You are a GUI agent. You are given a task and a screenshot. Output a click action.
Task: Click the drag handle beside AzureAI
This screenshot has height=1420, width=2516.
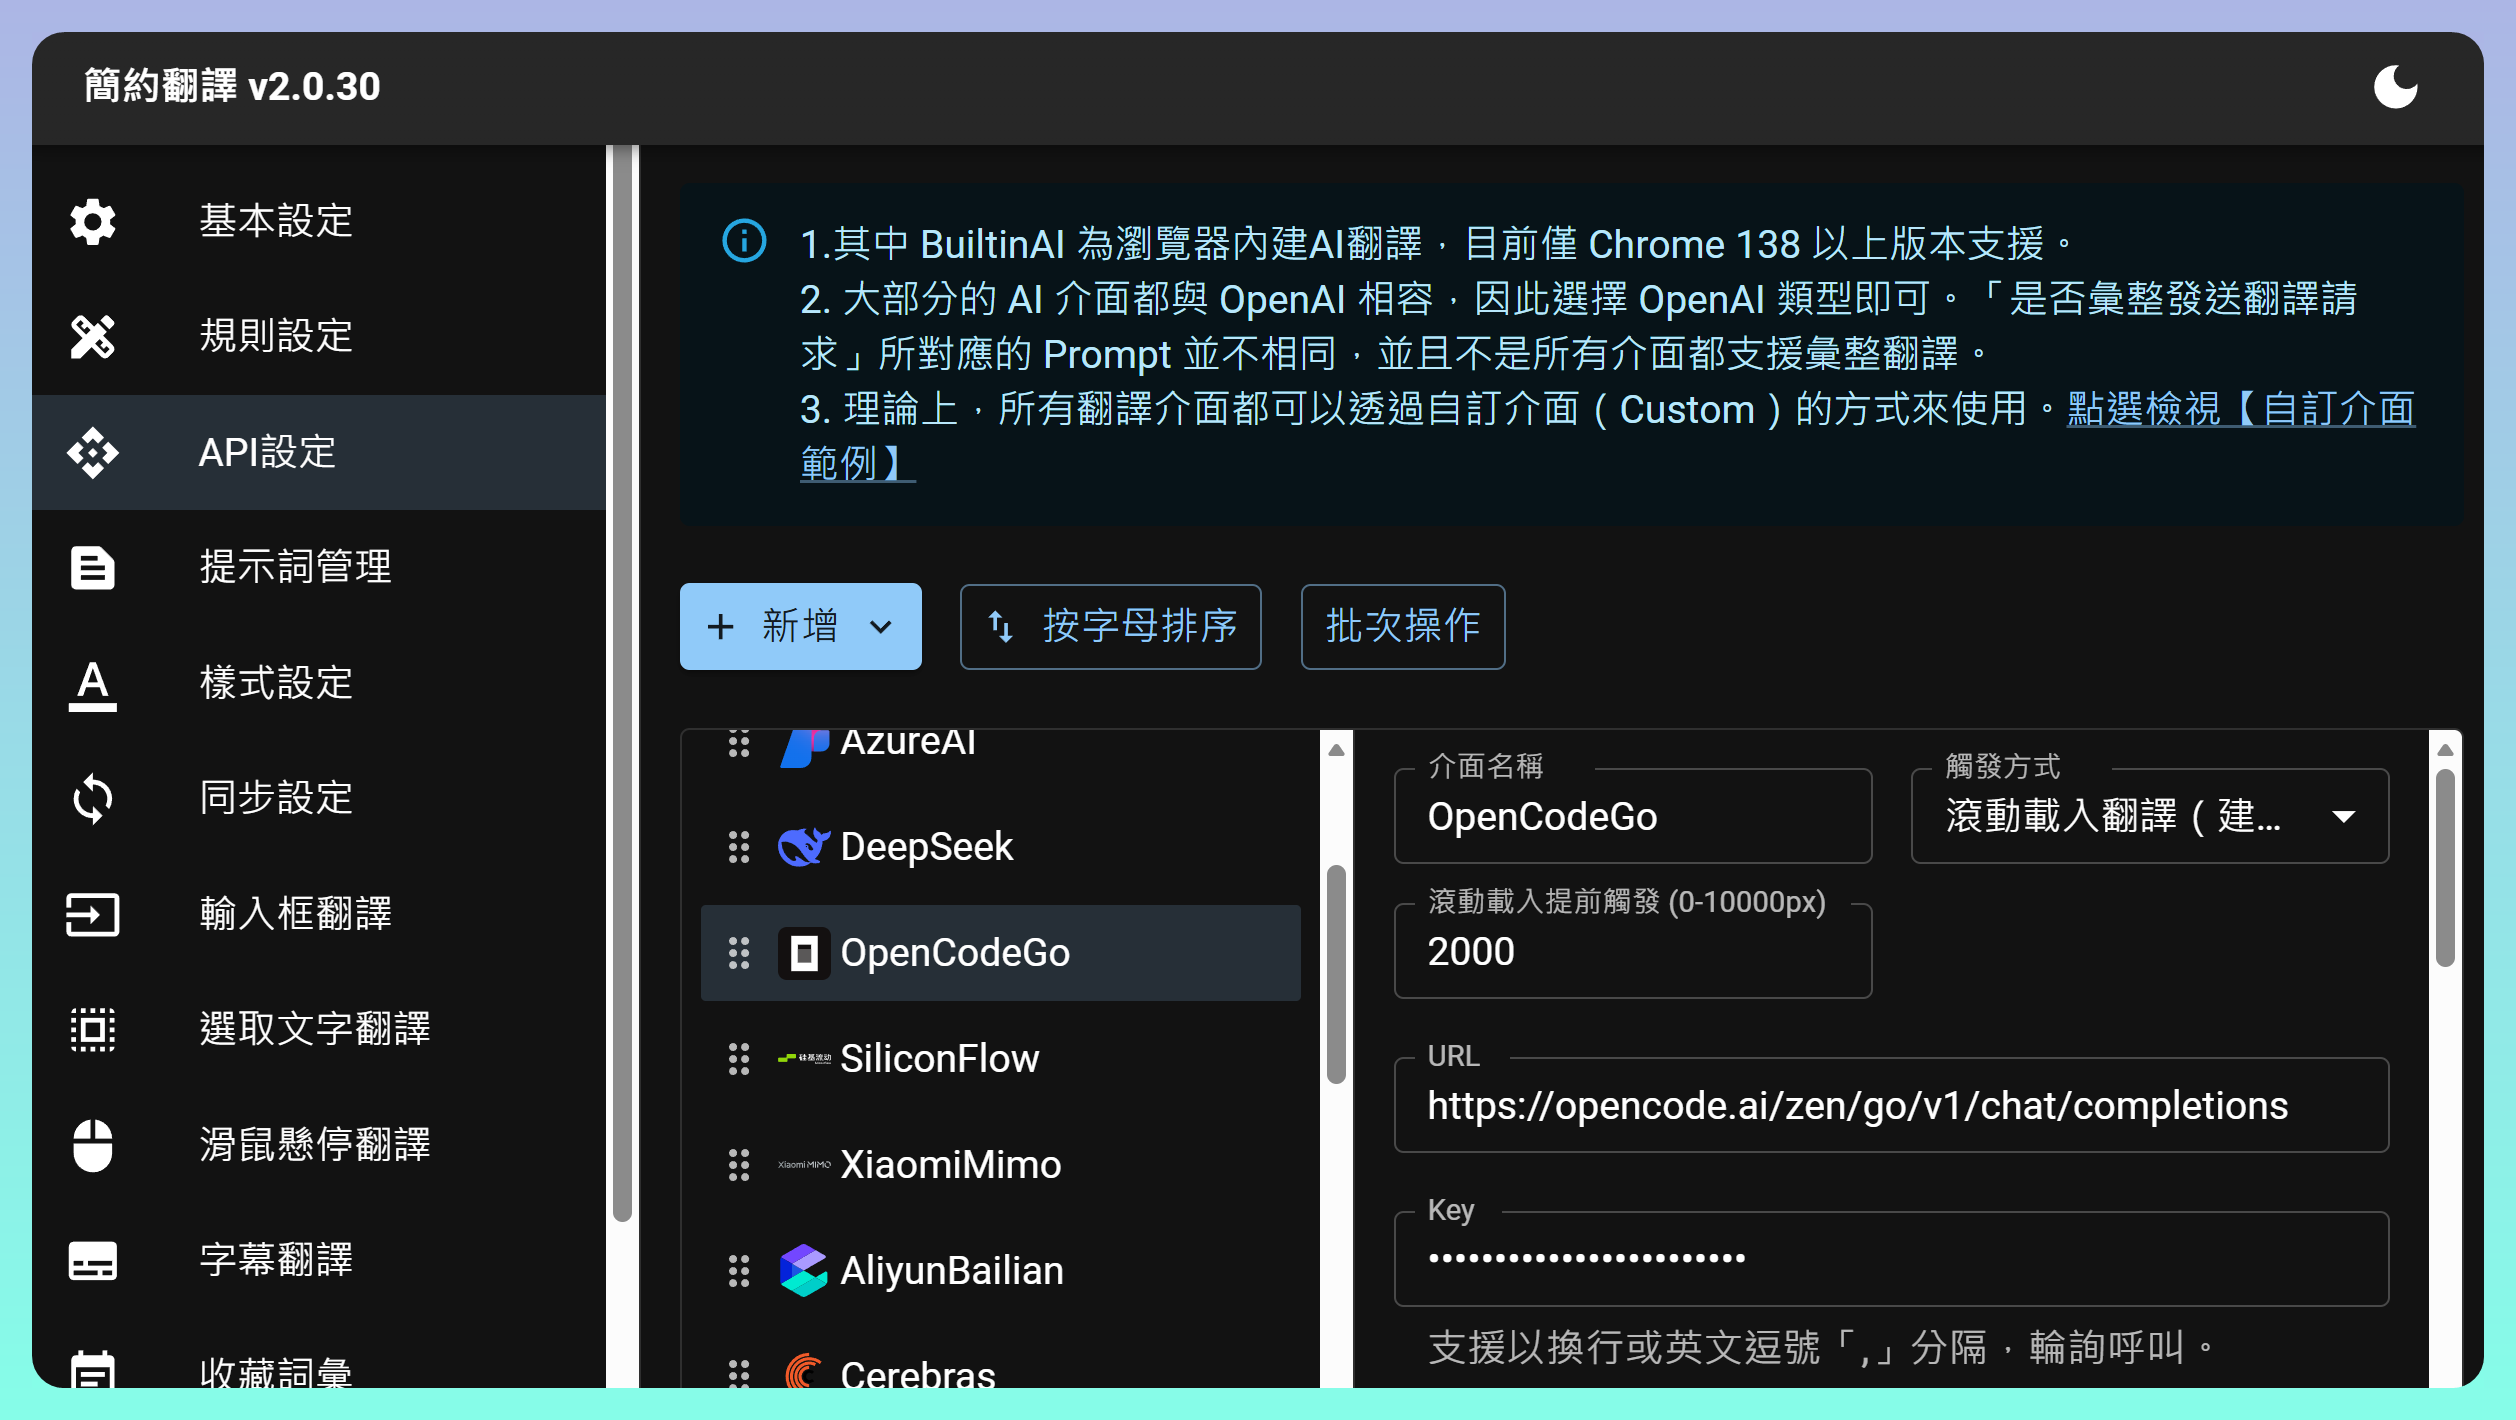pos(739,744)
